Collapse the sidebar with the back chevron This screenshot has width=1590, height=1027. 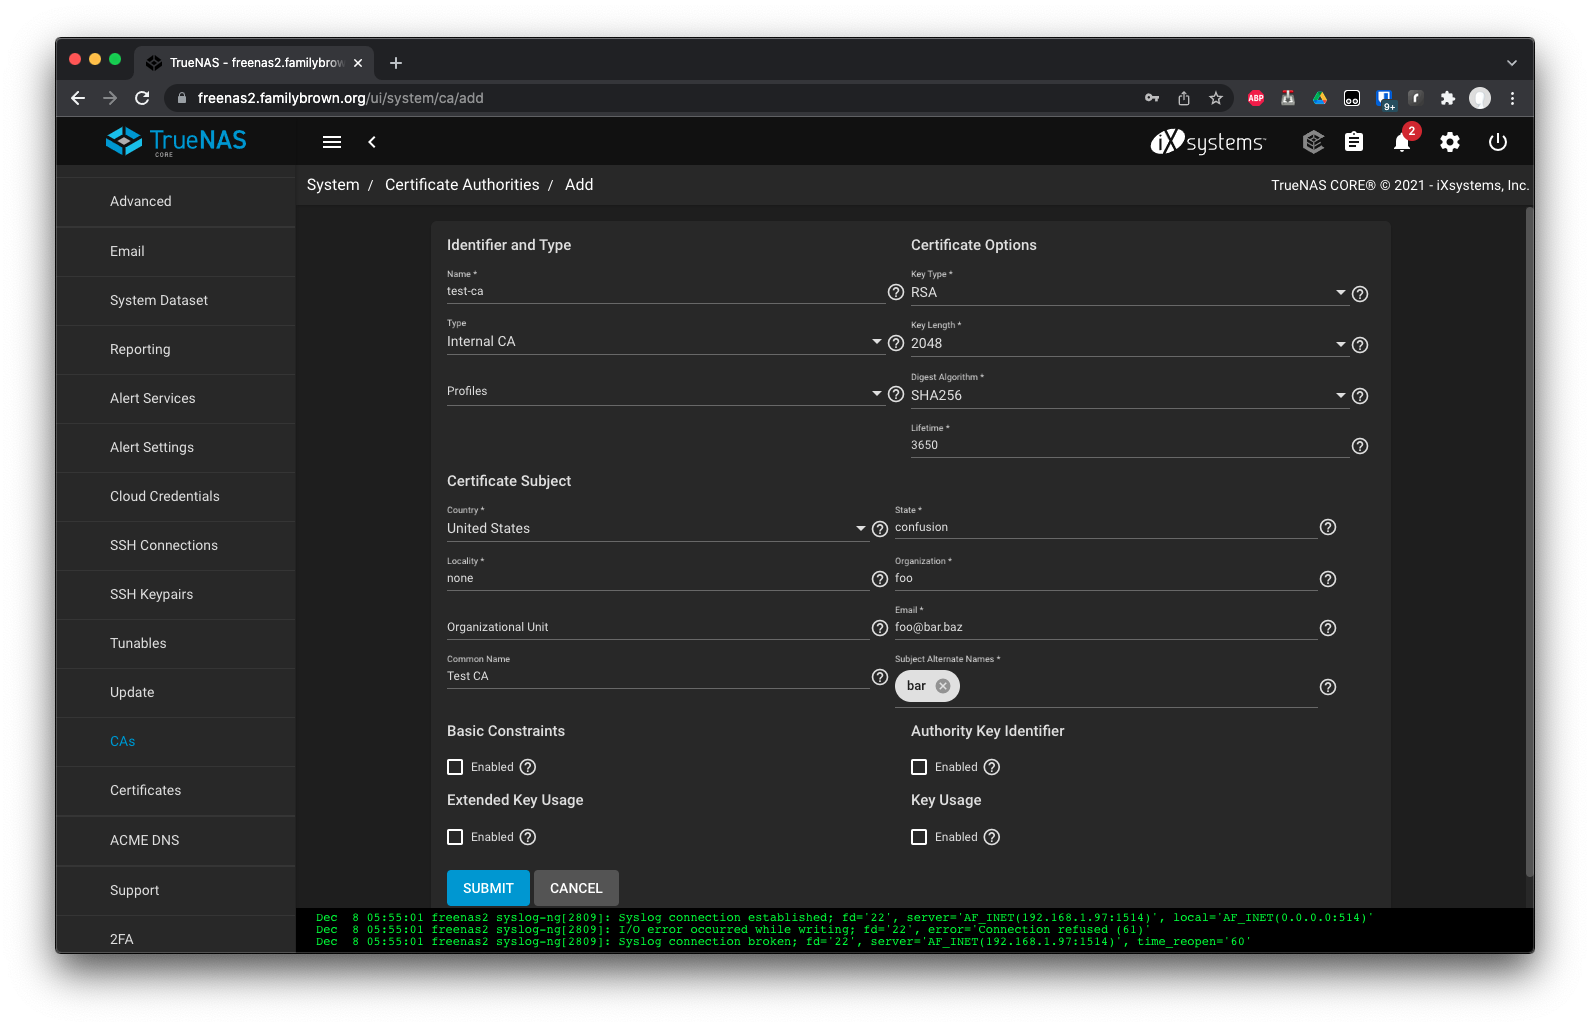point(372,142)
